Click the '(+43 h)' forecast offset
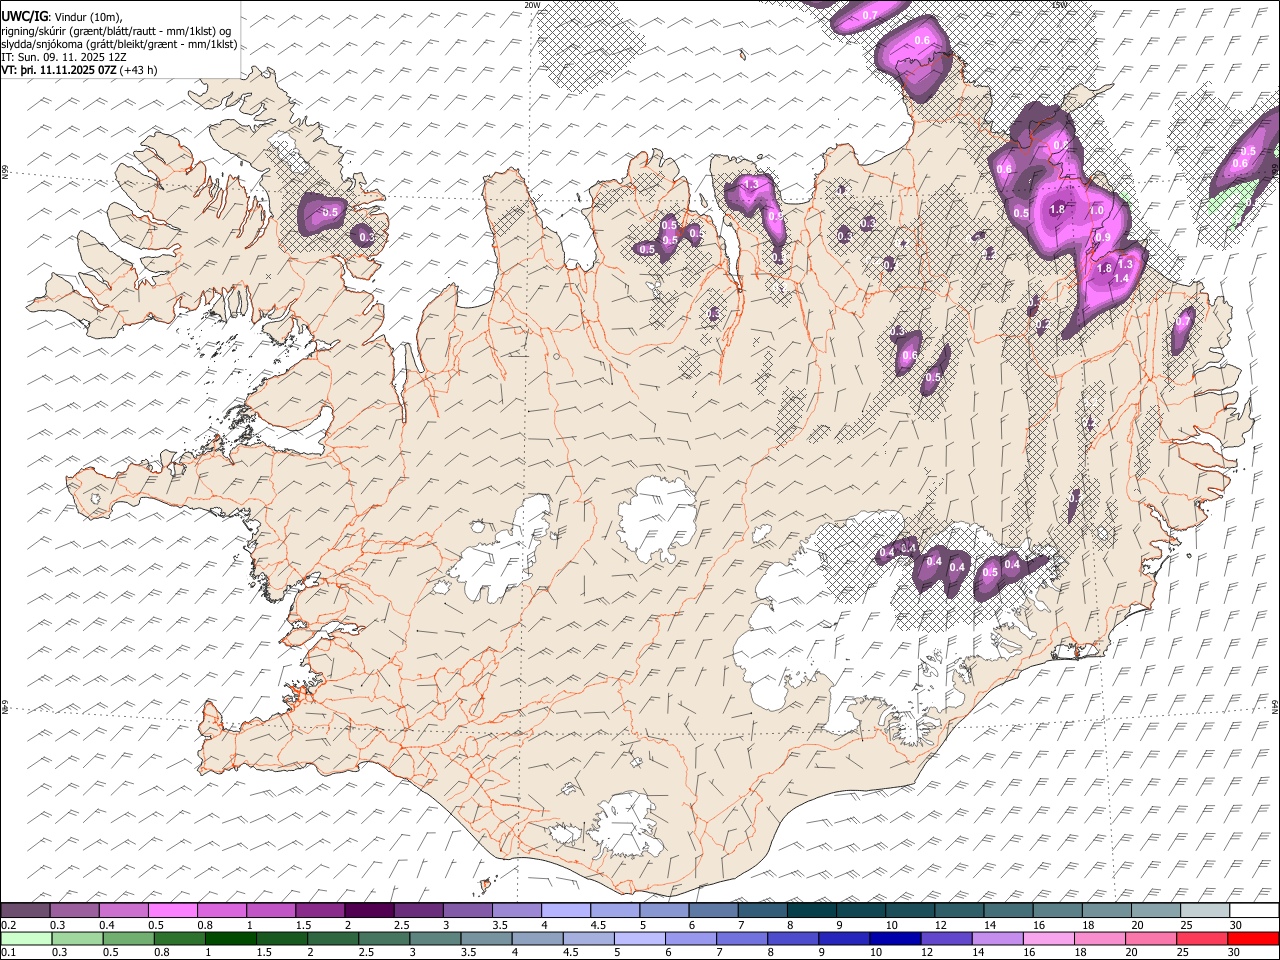This screenshot has width=1280, height=960. pyautogui.click(x=138, y=70)
